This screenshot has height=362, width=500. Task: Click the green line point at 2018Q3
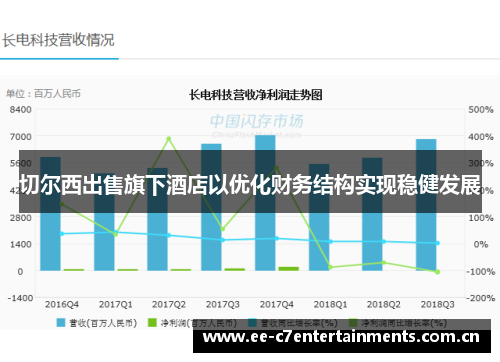[x=438, y=272]
